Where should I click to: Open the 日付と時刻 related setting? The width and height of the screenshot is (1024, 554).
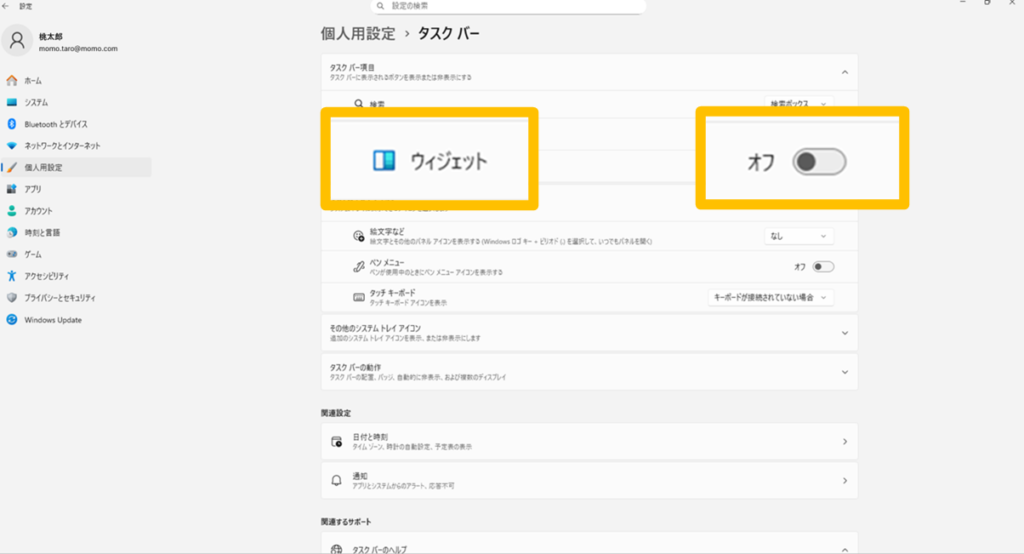[x=589, y=441]
